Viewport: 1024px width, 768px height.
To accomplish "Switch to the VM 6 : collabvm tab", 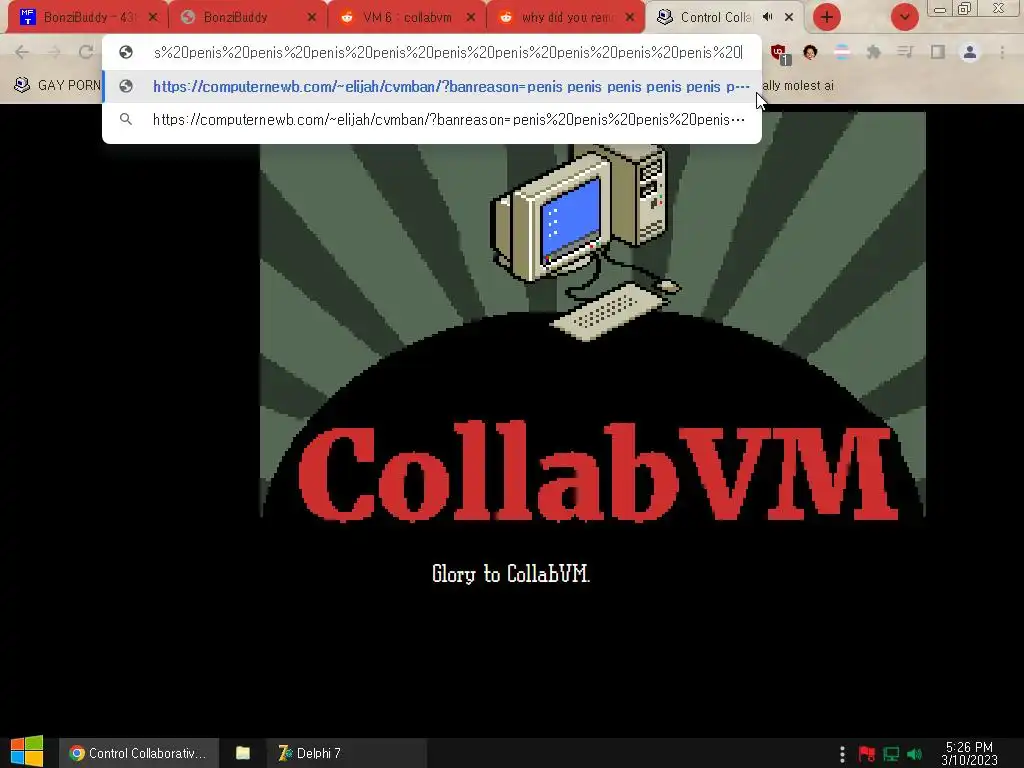I will click(x=407, y=17).
